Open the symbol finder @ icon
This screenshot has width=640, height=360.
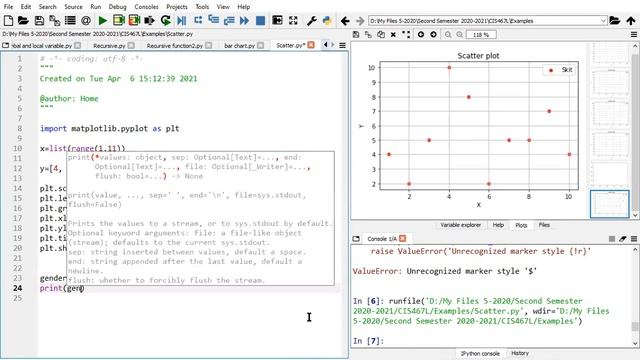(x=86, y=20)
